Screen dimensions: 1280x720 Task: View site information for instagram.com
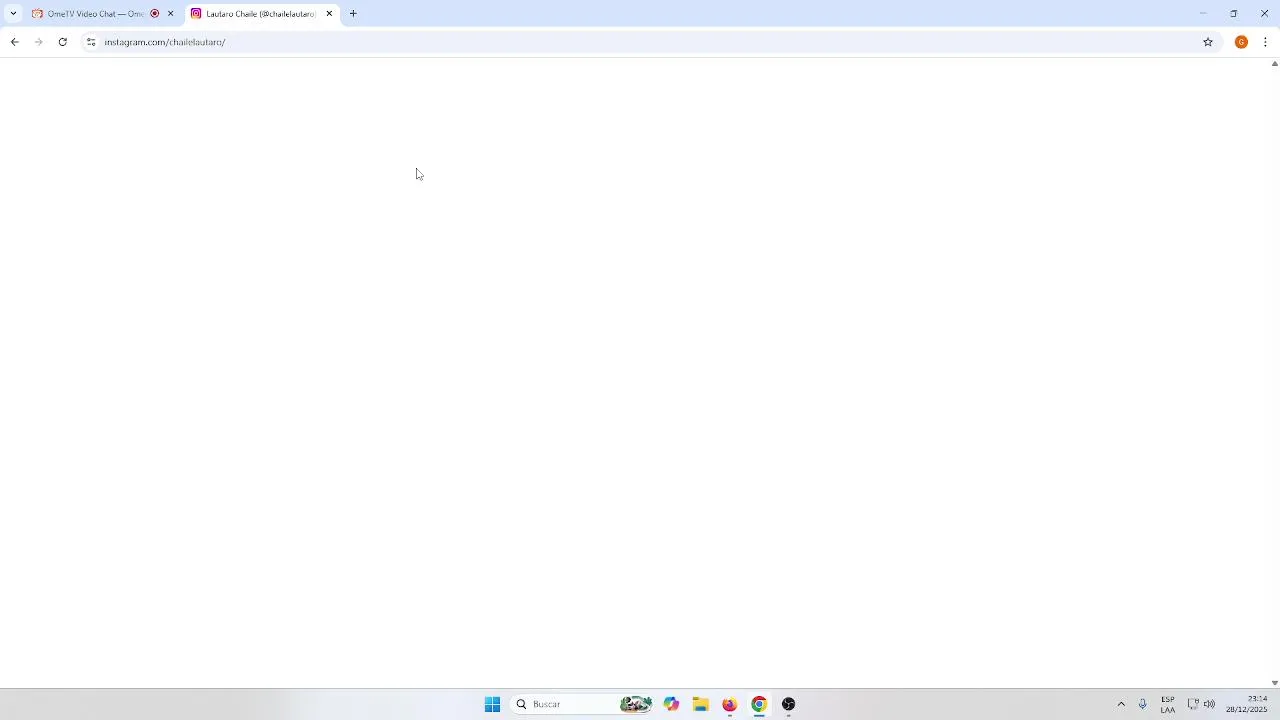(91, 42)
